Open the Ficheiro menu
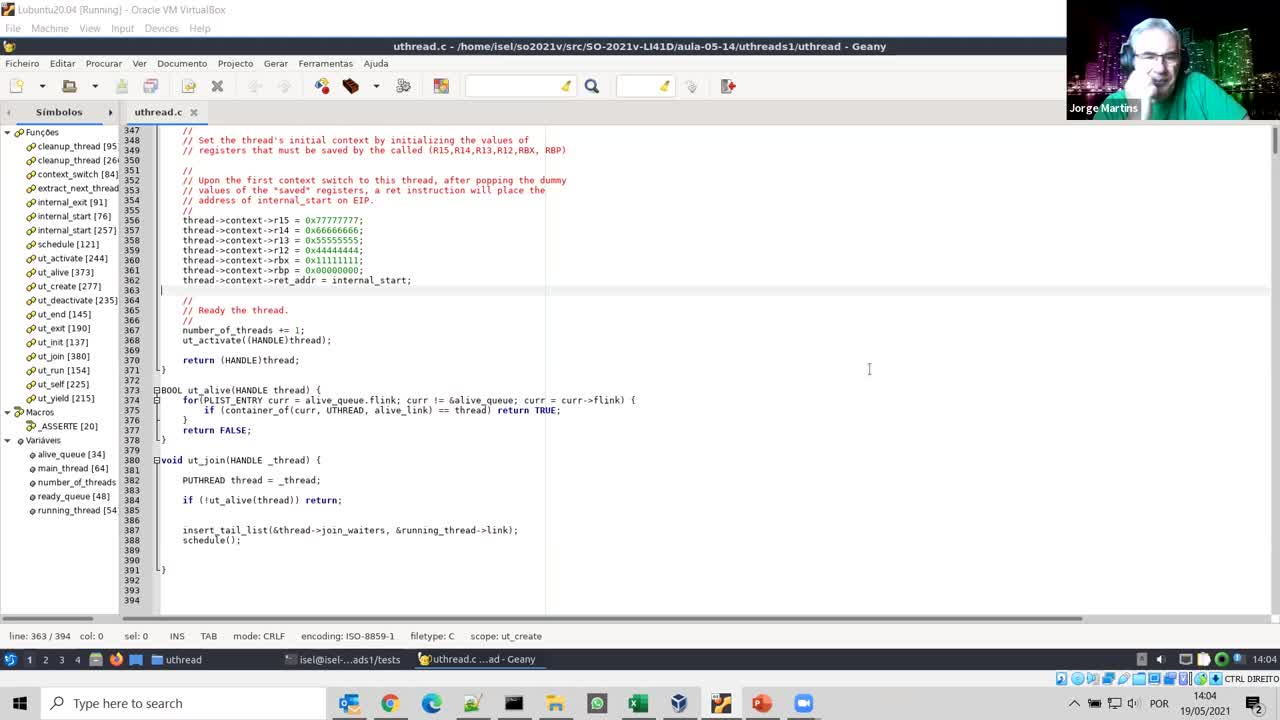 pyautogui.click(x=22, y=63)
